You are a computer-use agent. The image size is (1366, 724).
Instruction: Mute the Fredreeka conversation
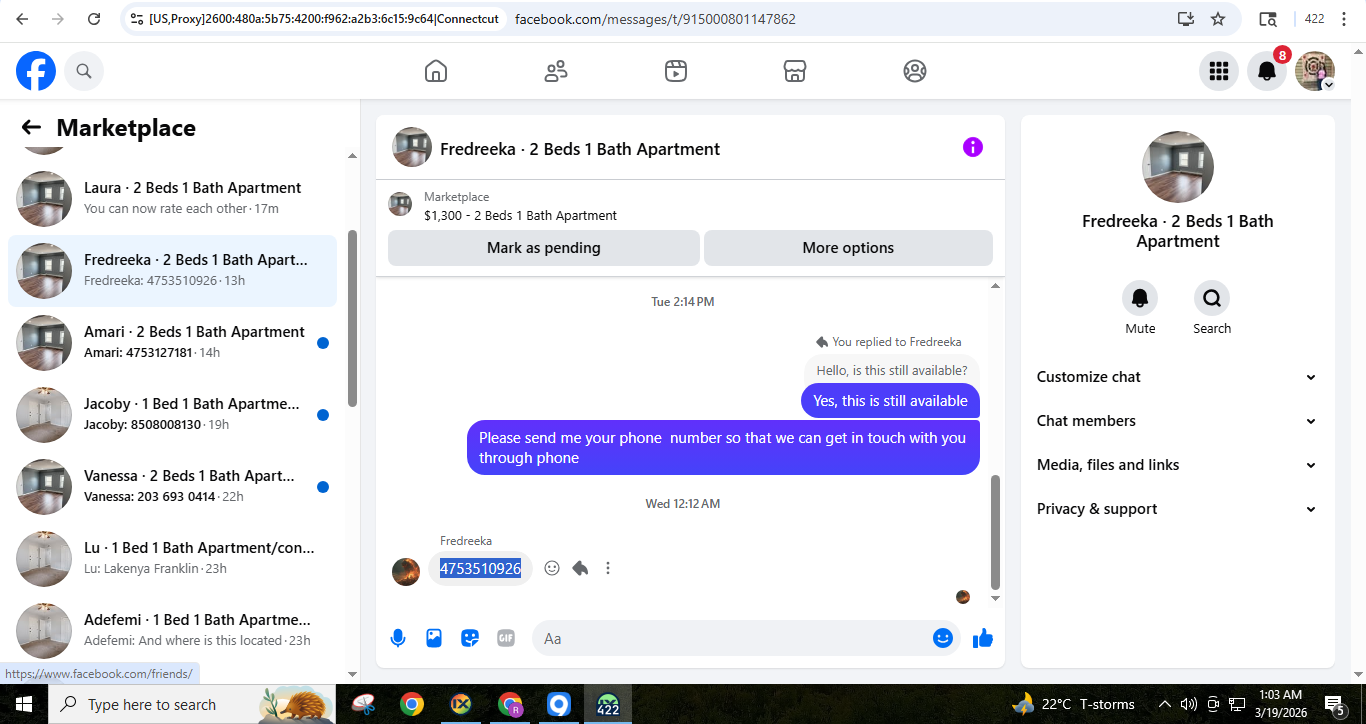point(1140,298)
